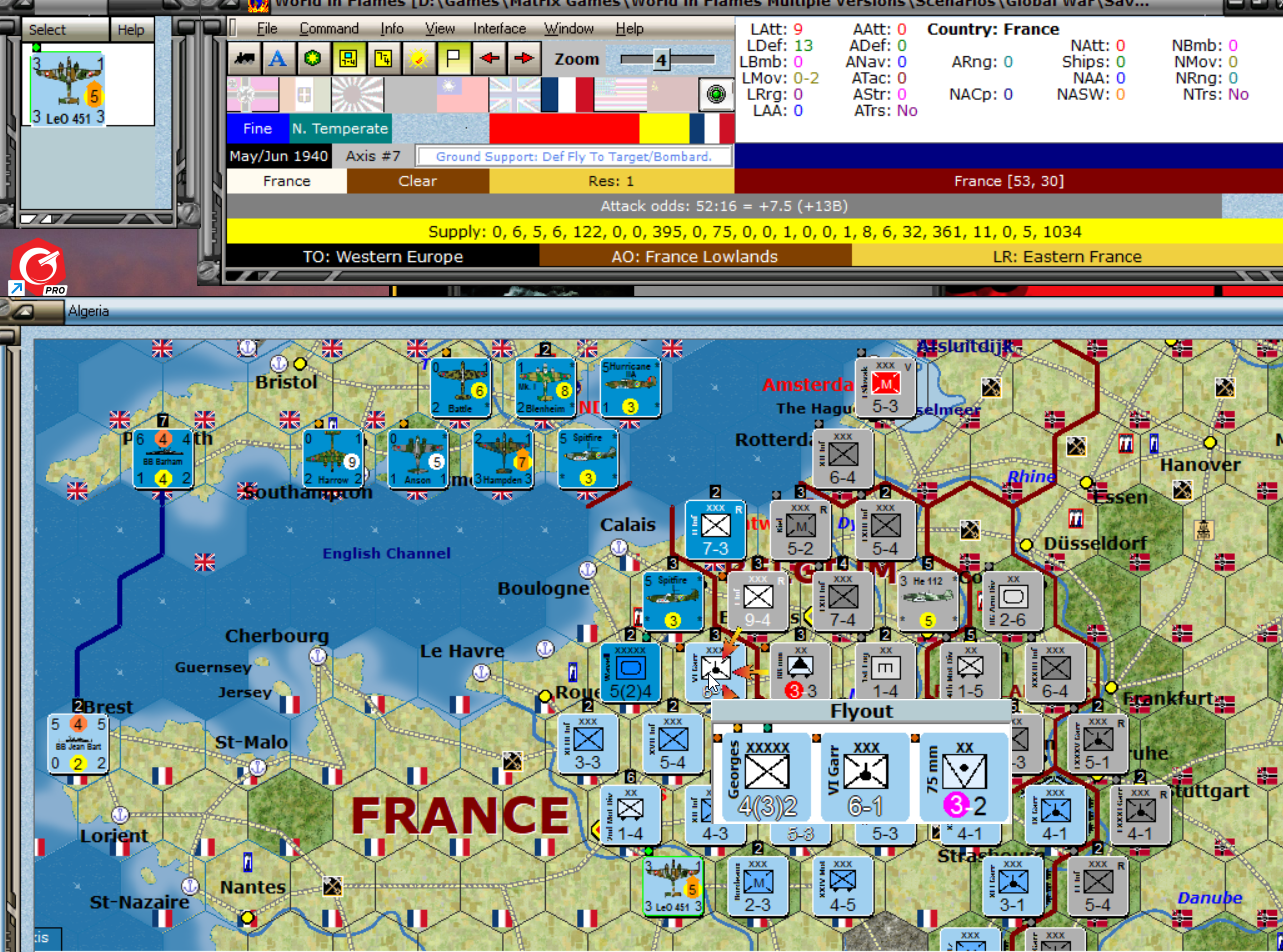Select the XII Inf 6-4 counter near Rotterdam

point(843,459)
